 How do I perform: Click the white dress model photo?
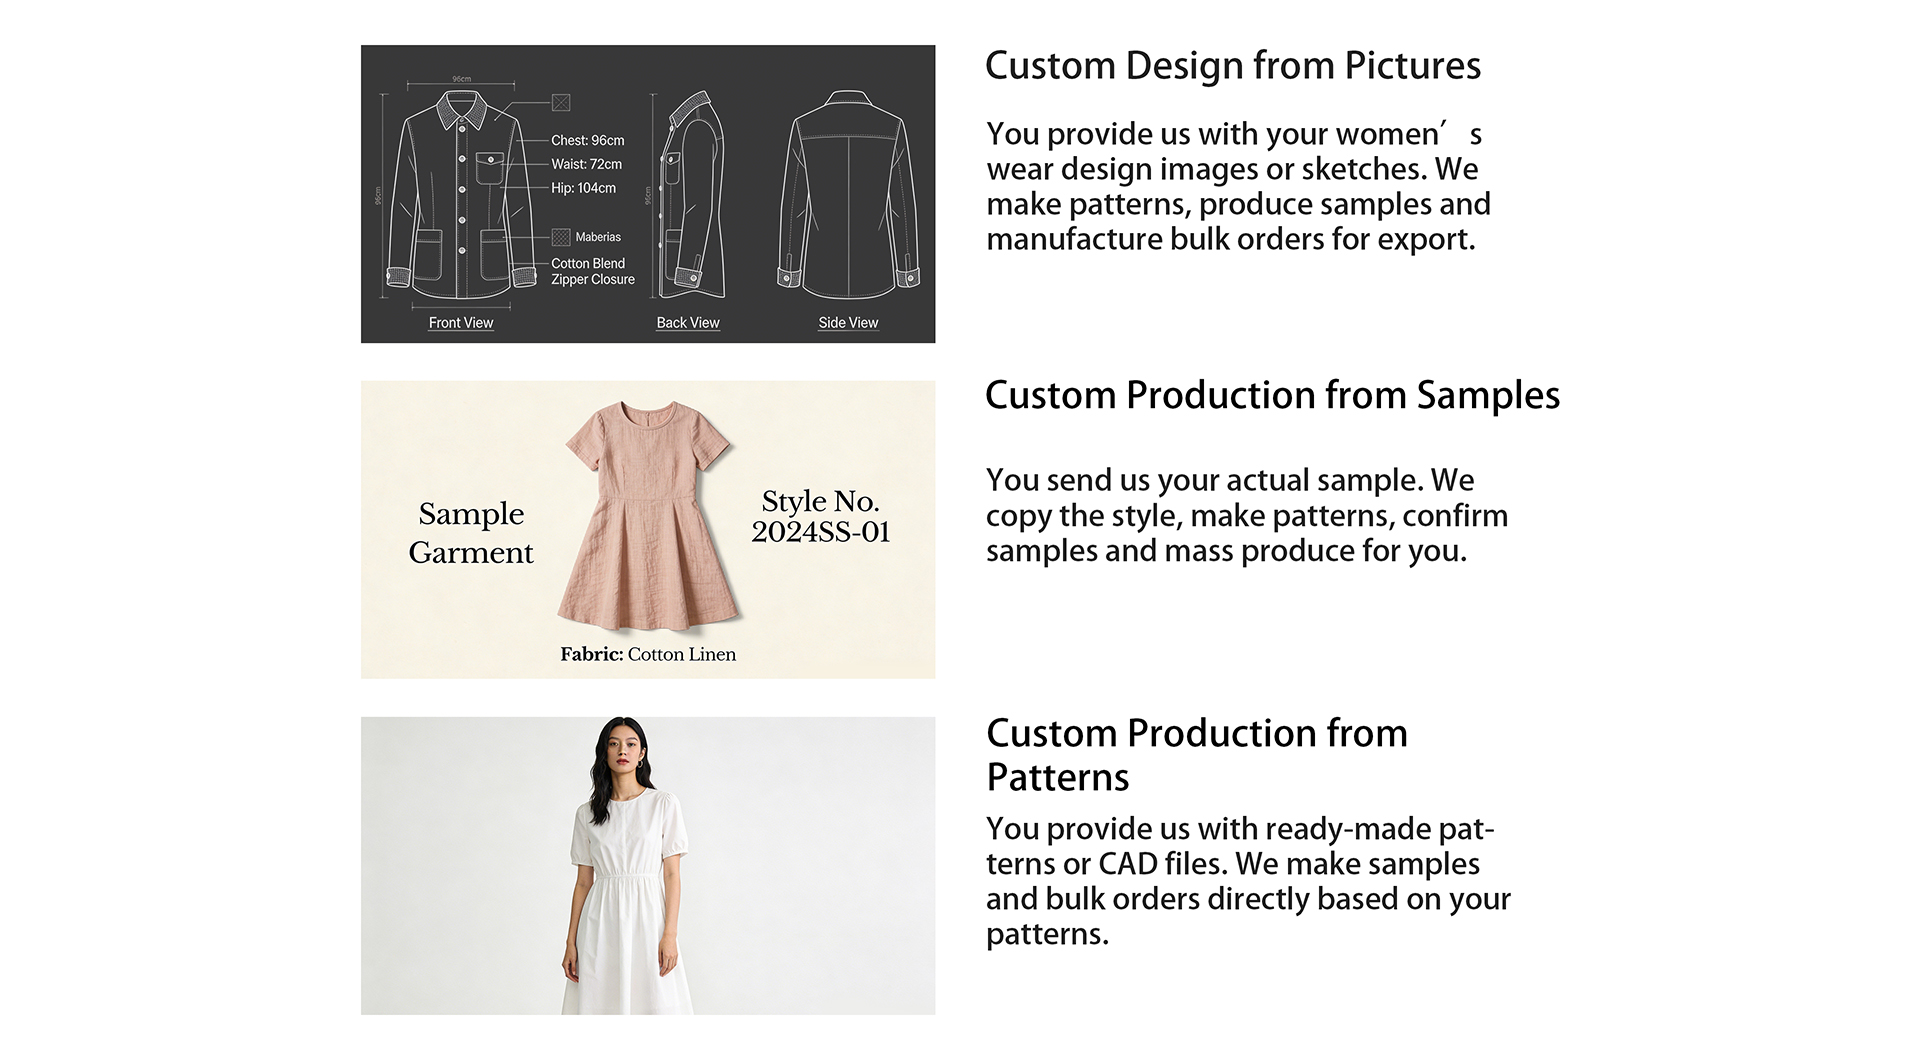648,866
